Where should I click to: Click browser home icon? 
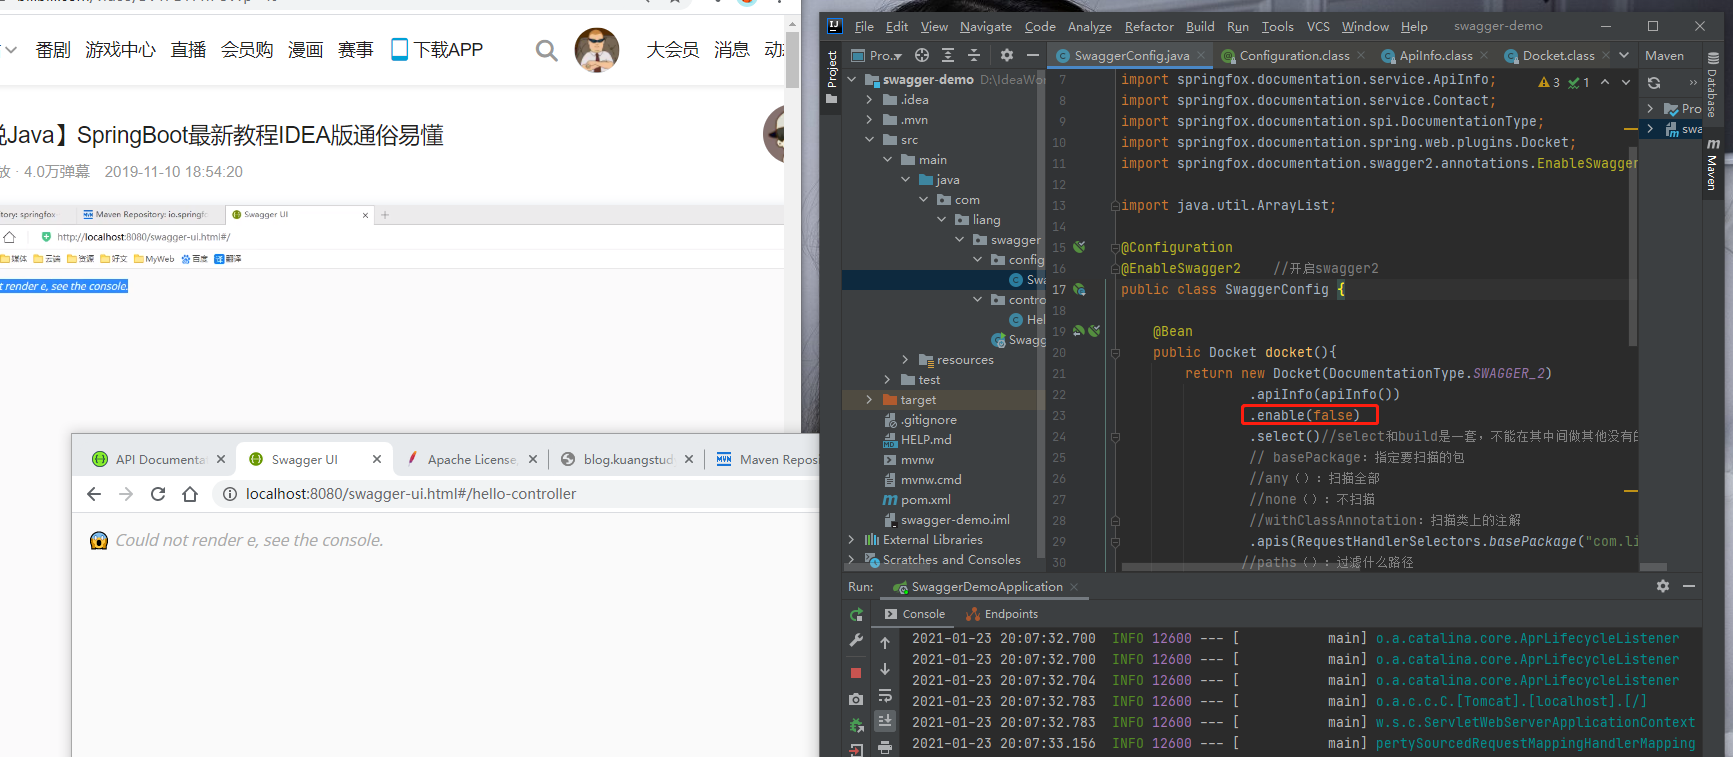(x=190, y=494)
